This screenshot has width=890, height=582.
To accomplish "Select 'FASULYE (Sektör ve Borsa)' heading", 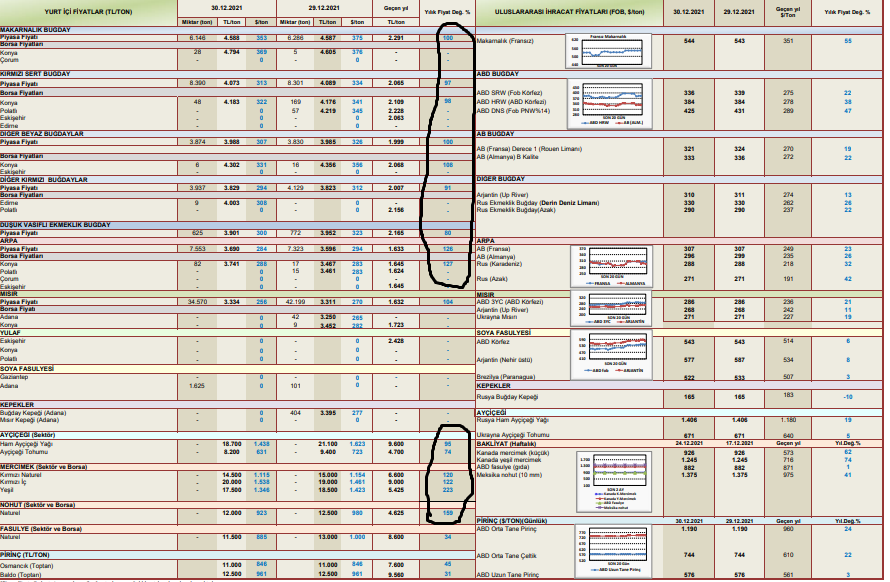I will [x=41, y=529].
